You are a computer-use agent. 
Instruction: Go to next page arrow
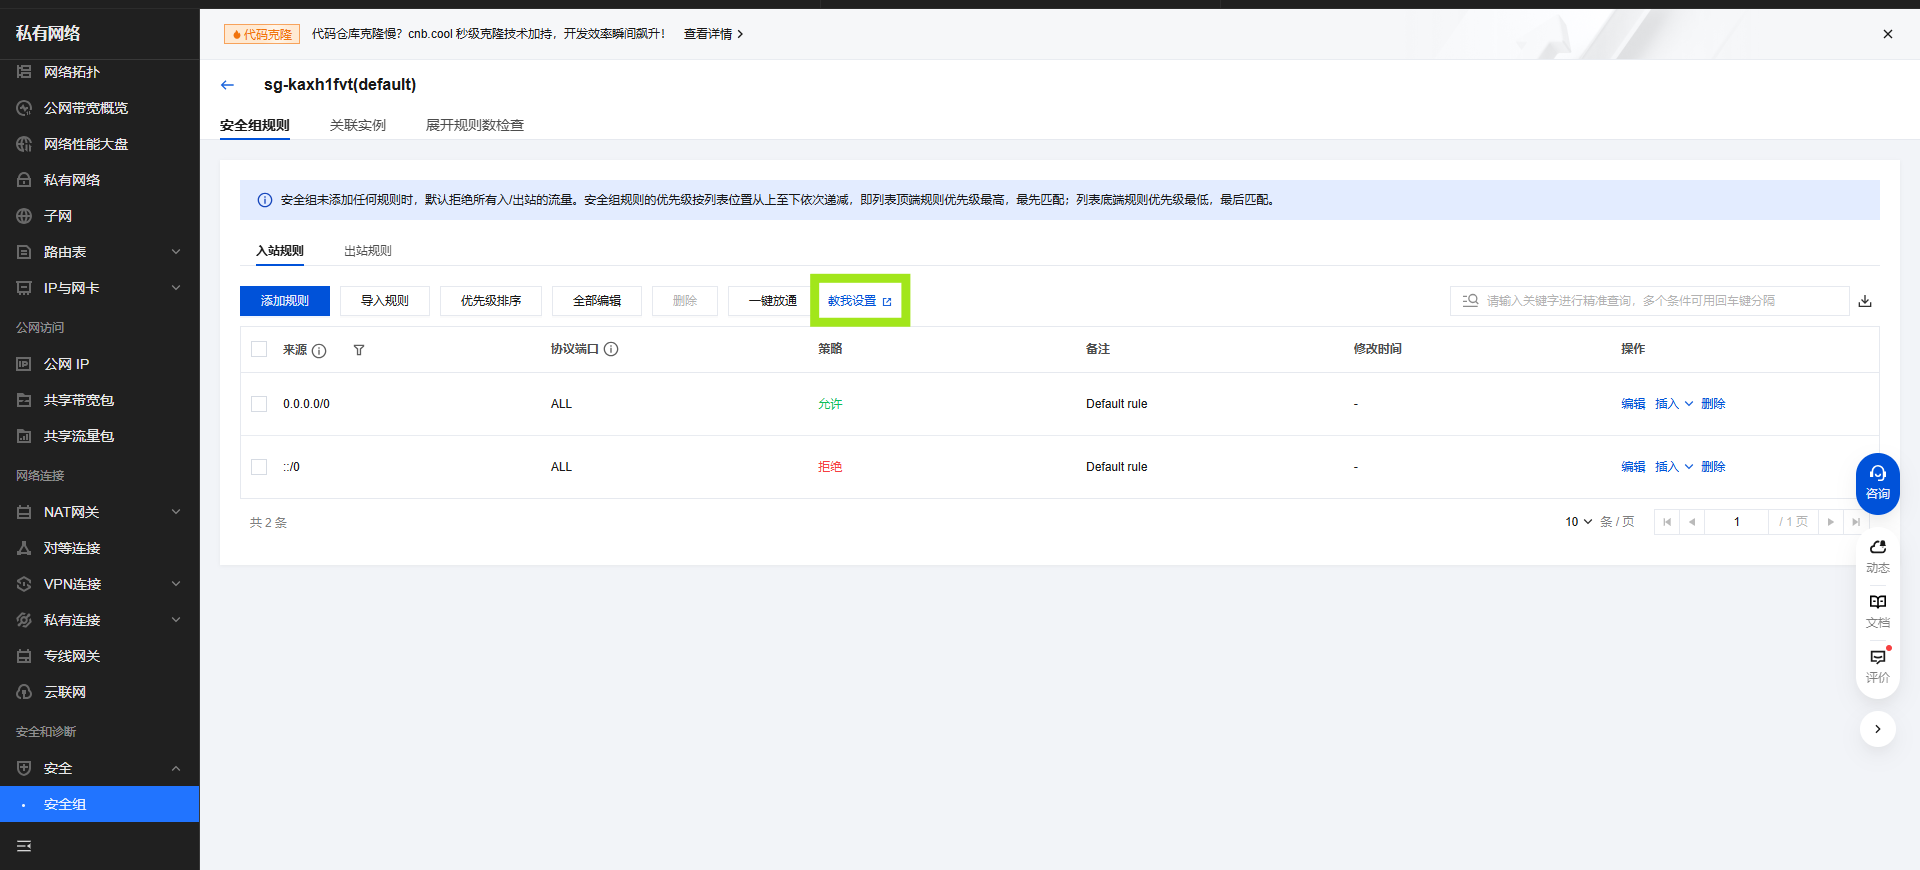(1831, 522)
